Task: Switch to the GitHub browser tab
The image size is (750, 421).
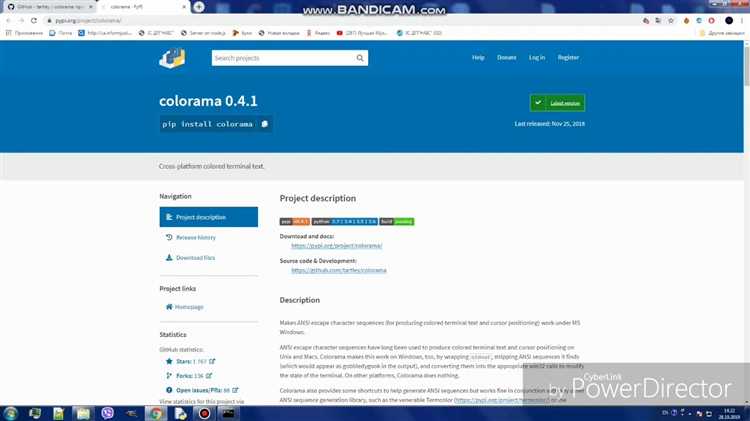Action: pyautogui.click(x=50, y=7)
